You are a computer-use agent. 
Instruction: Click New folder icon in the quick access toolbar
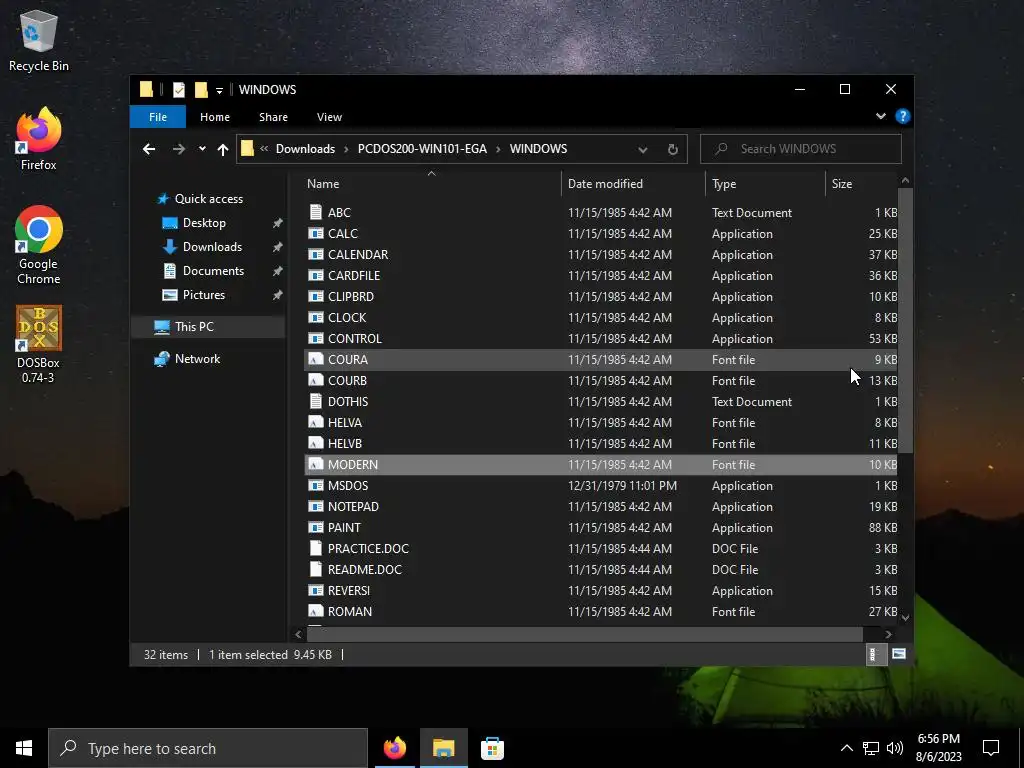(201, 89)
